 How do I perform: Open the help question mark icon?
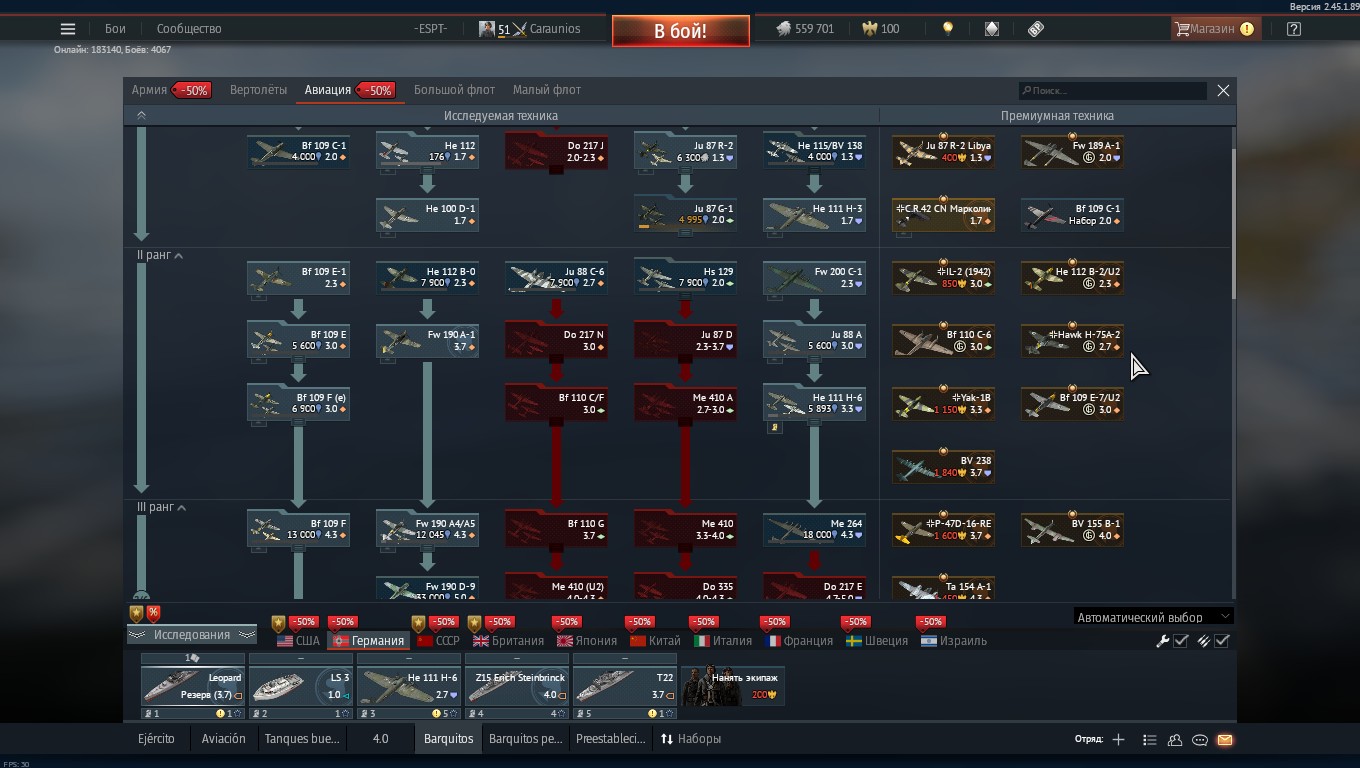1294,29
